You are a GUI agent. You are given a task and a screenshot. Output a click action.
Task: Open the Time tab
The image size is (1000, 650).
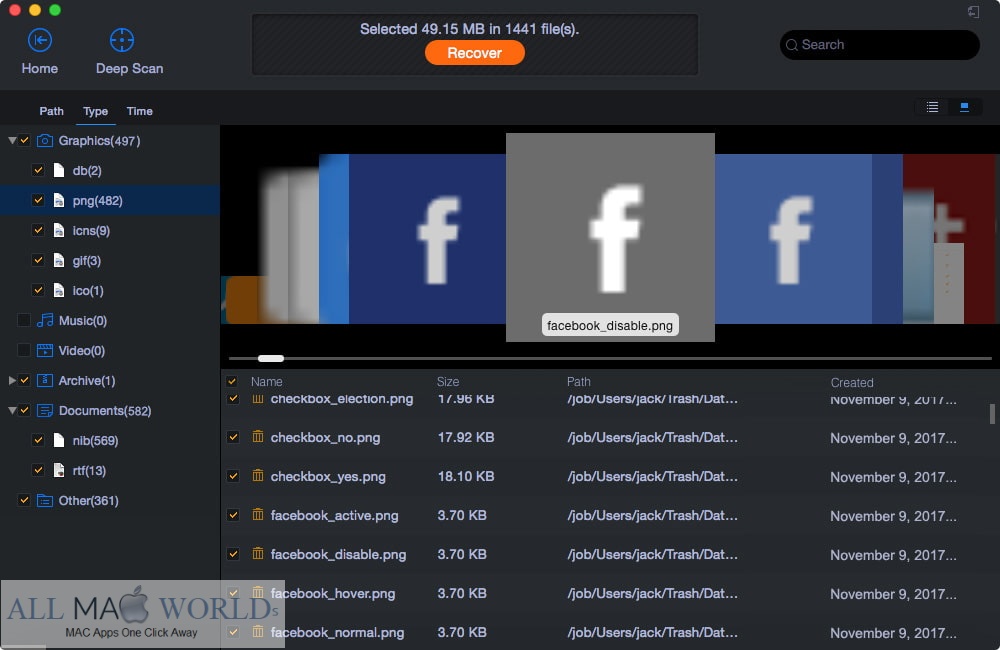(140, 111)
